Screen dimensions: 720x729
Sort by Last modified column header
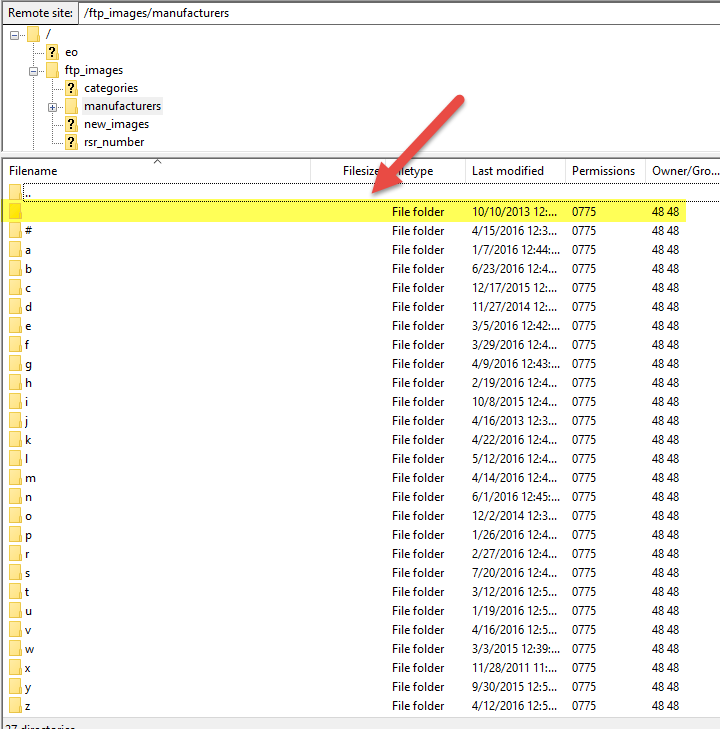pos(508,171)
